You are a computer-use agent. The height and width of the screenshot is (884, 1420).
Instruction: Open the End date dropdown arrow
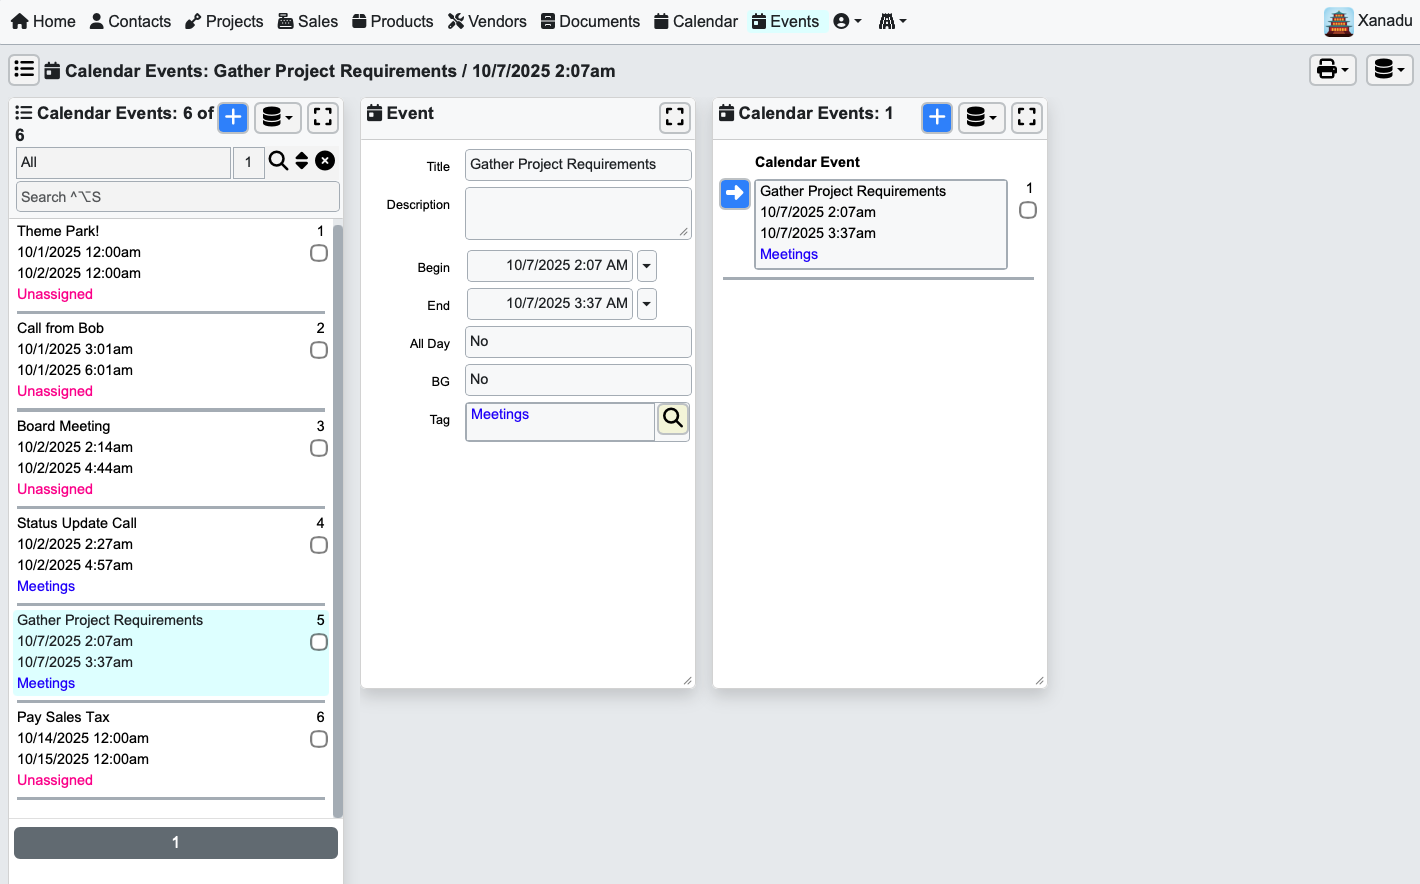646,303
